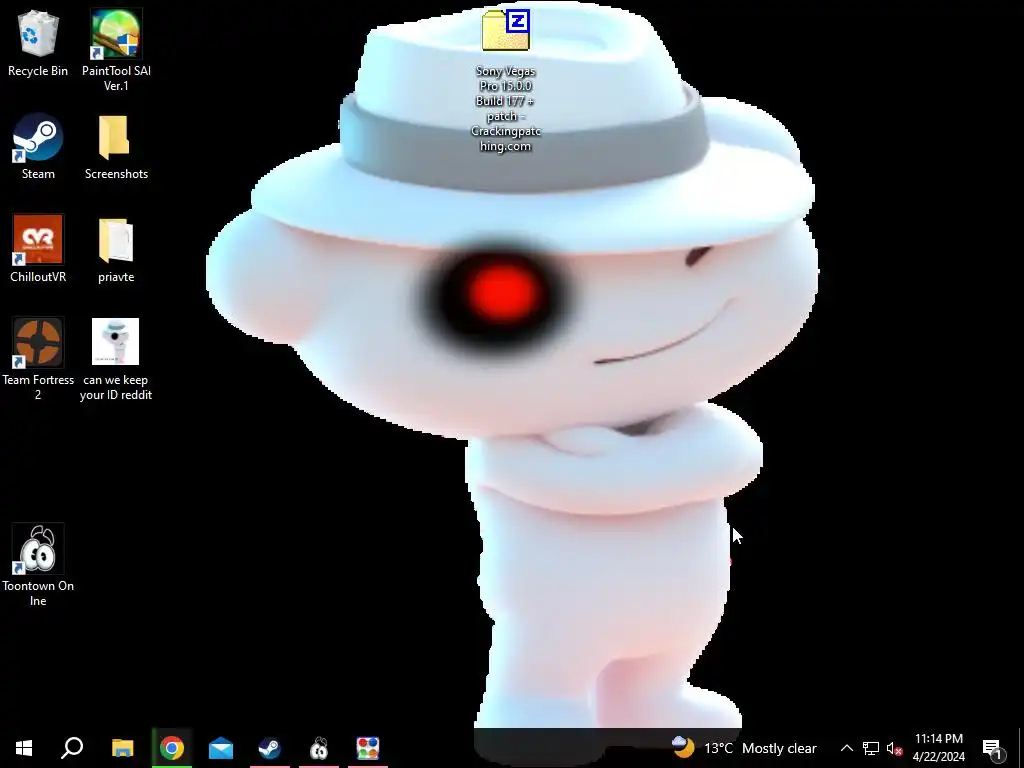Screen dimensions: 1024x768
Task: Expand hidden system tray icons chevron
Action: 846,748
